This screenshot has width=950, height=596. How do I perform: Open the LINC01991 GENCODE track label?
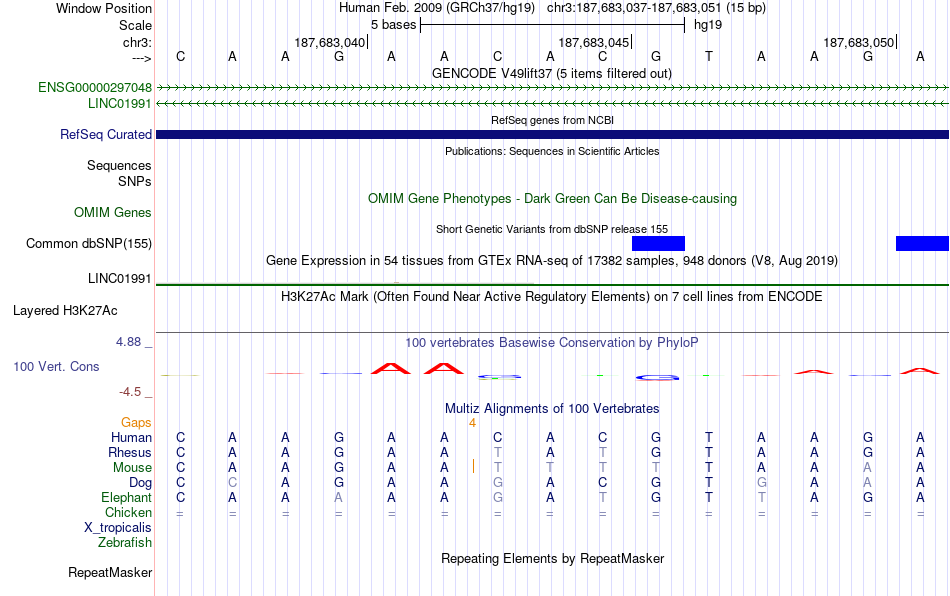point(119,104)
